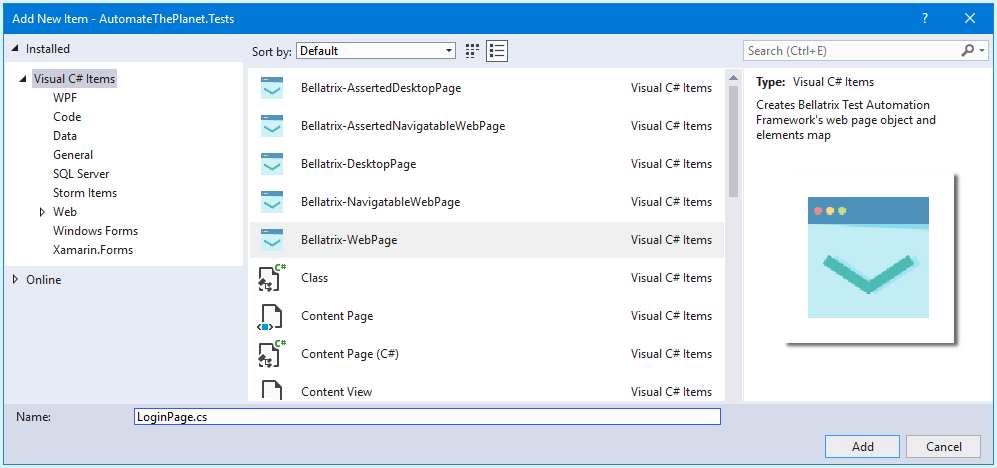Viewport: 997px width, 468px height.
Task: Select the Bellatrix-AssertedDesktopPage item name
Action: 381,88
